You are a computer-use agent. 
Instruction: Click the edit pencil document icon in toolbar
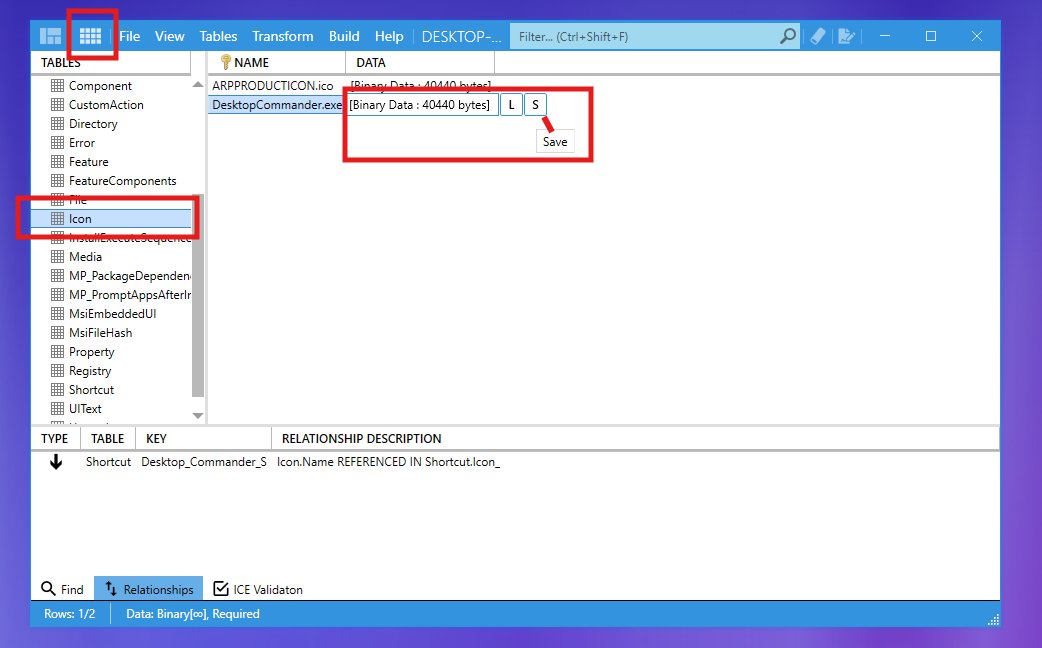(846, 36)
